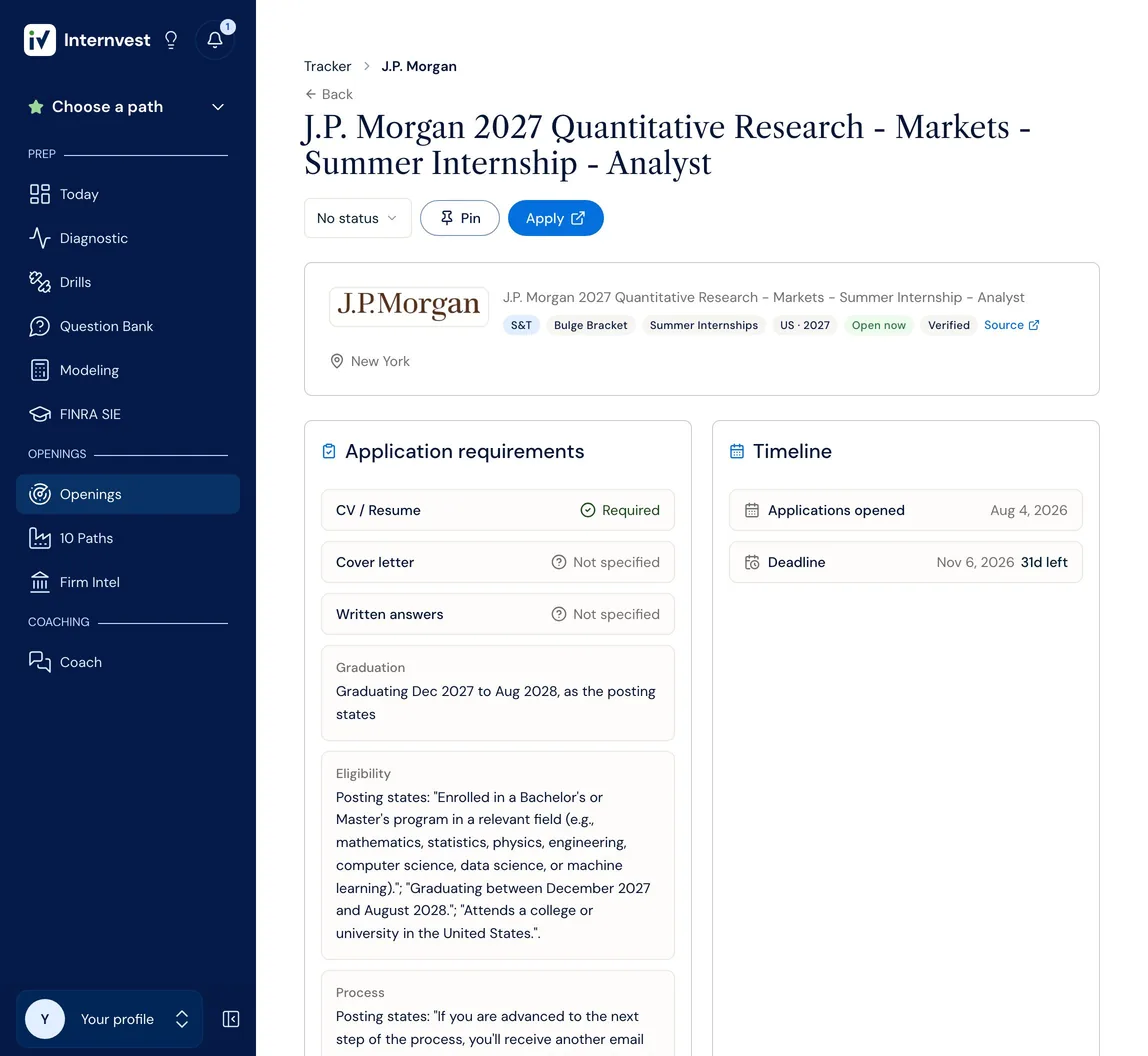The width and height of the screenshot is (1148, 1056).
Task: Click the green star icon
Action: click(35, 107)
